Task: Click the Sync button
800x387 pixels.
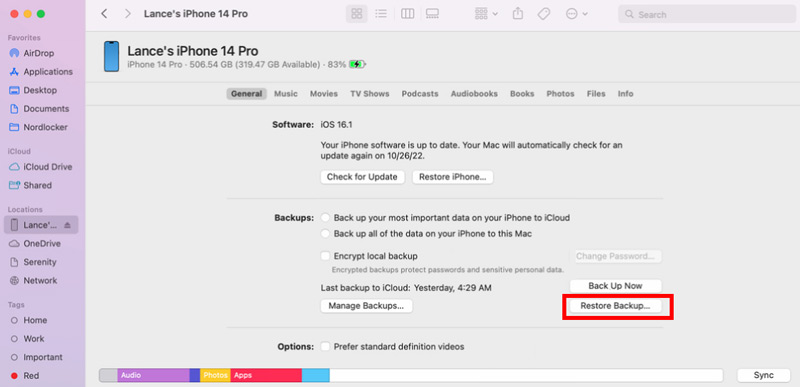Action: (x=764, y=375)
